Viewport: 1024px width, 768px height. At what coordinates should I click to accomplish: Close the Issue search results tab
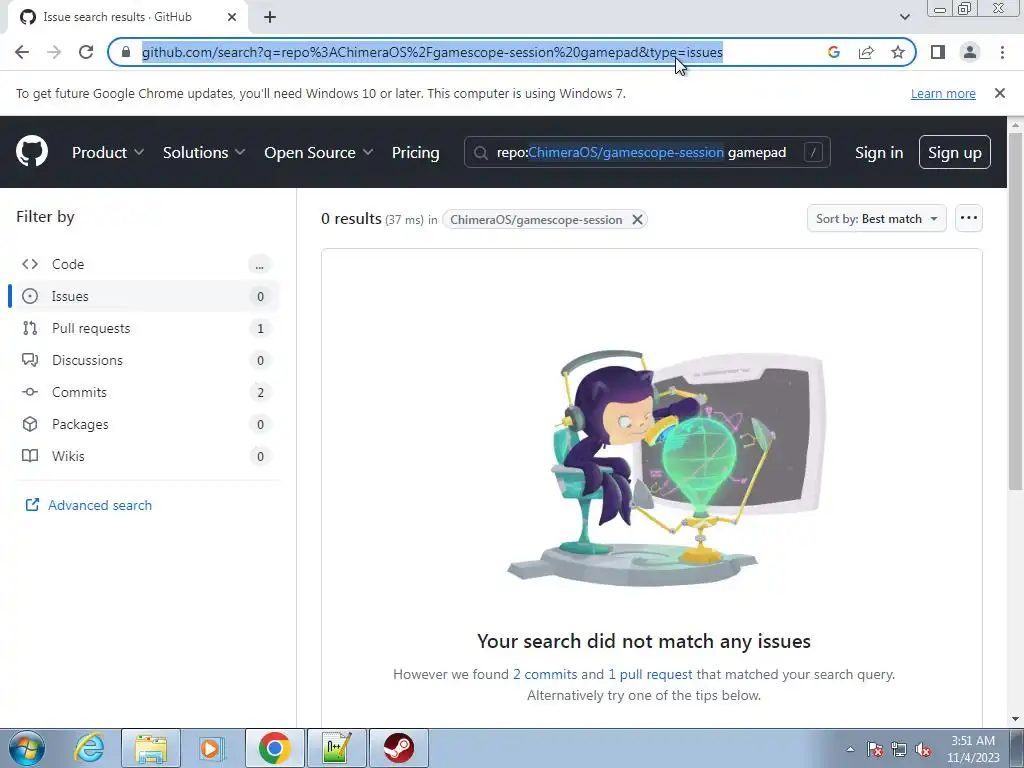pos(232,18)
